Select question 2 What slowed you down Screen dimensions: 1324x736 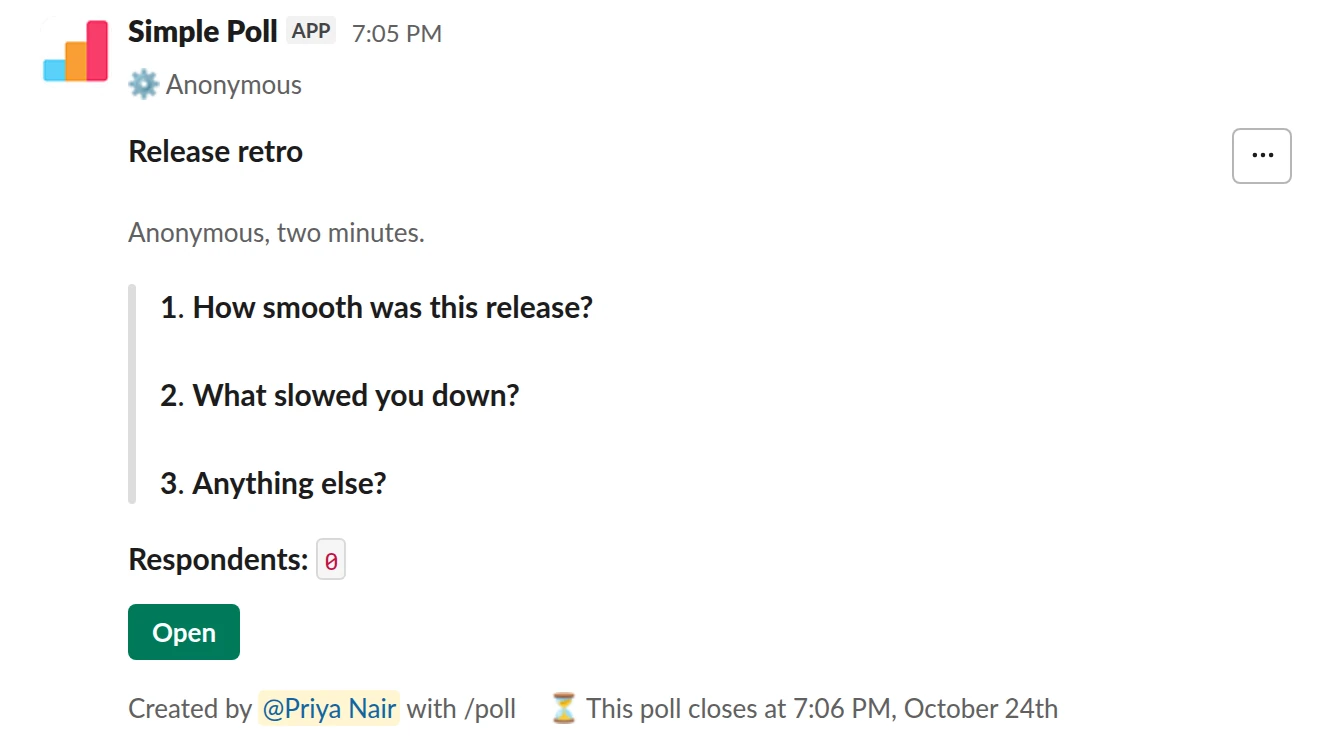[x=340, y=395]
